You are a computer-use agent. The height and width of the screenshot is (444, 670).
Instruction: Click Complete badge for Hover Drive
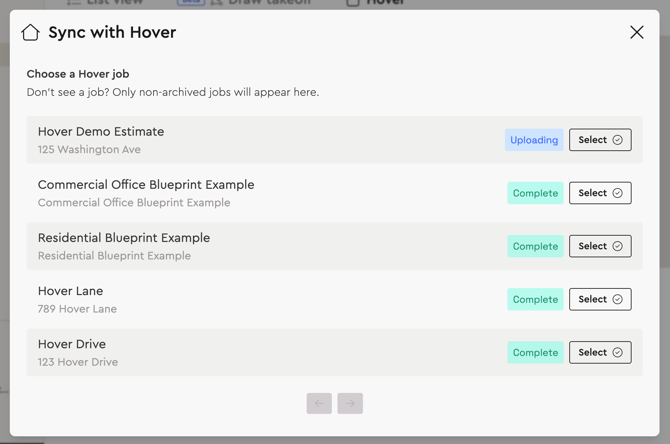pyautogui.click(x=535, y=352)
